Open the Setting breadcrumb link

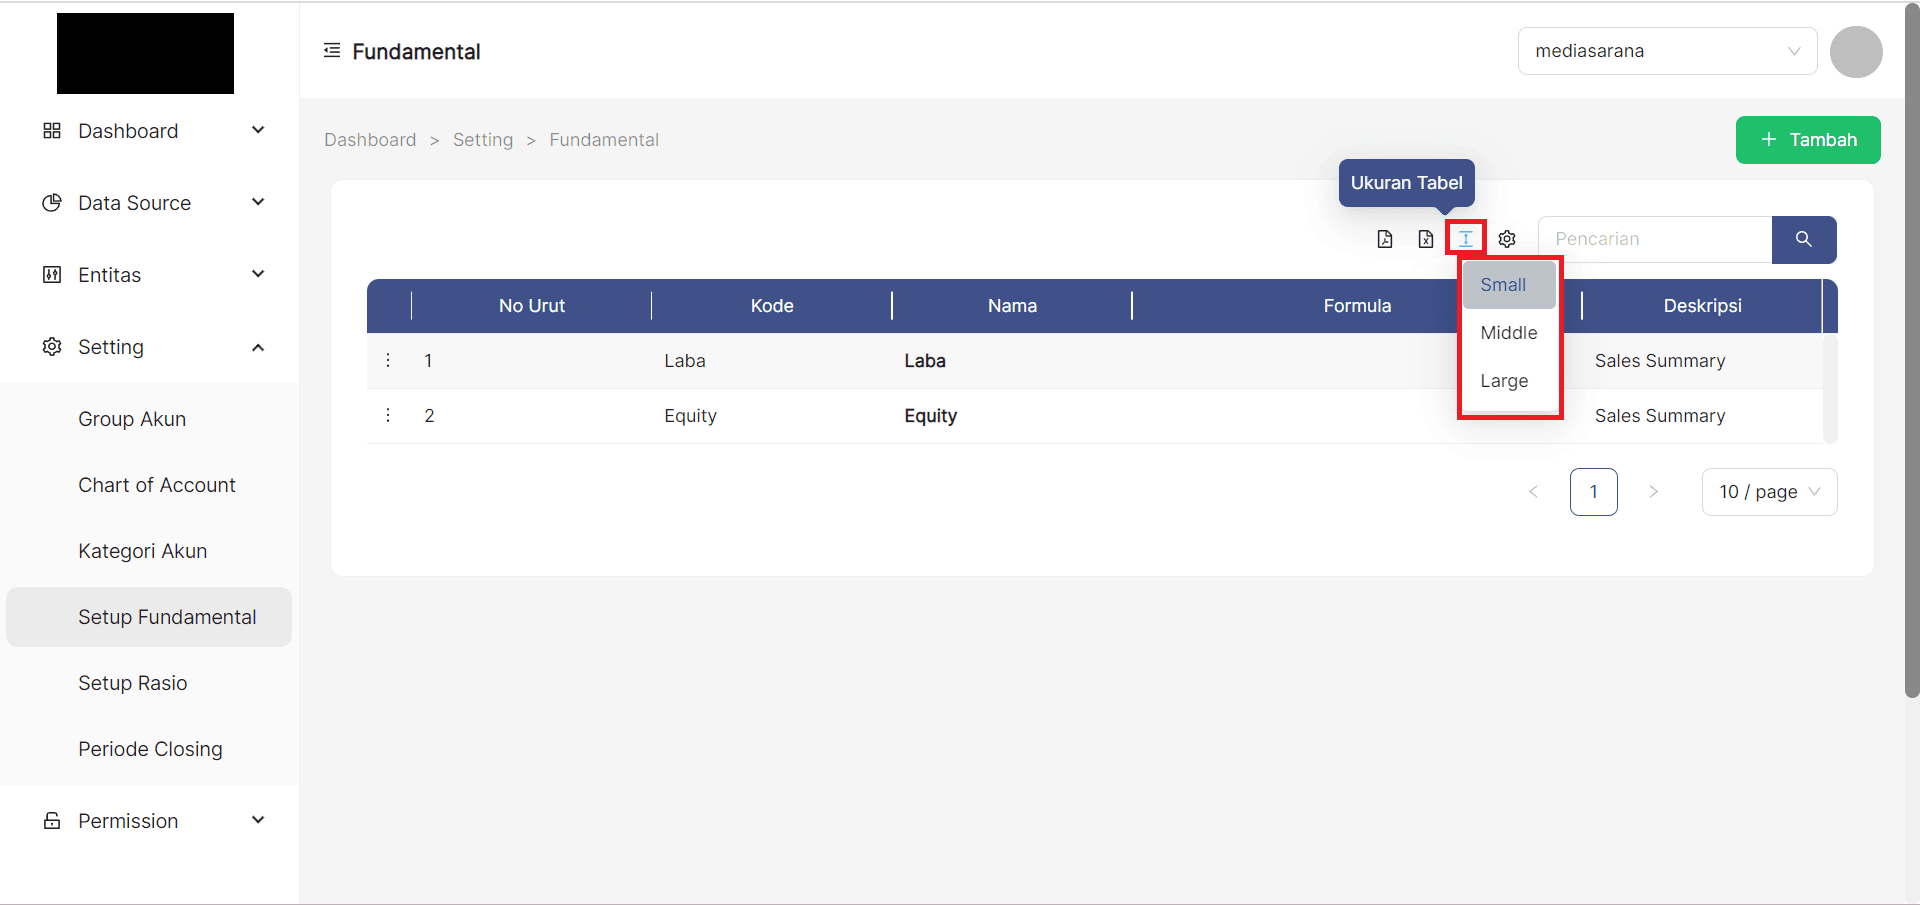483,139
